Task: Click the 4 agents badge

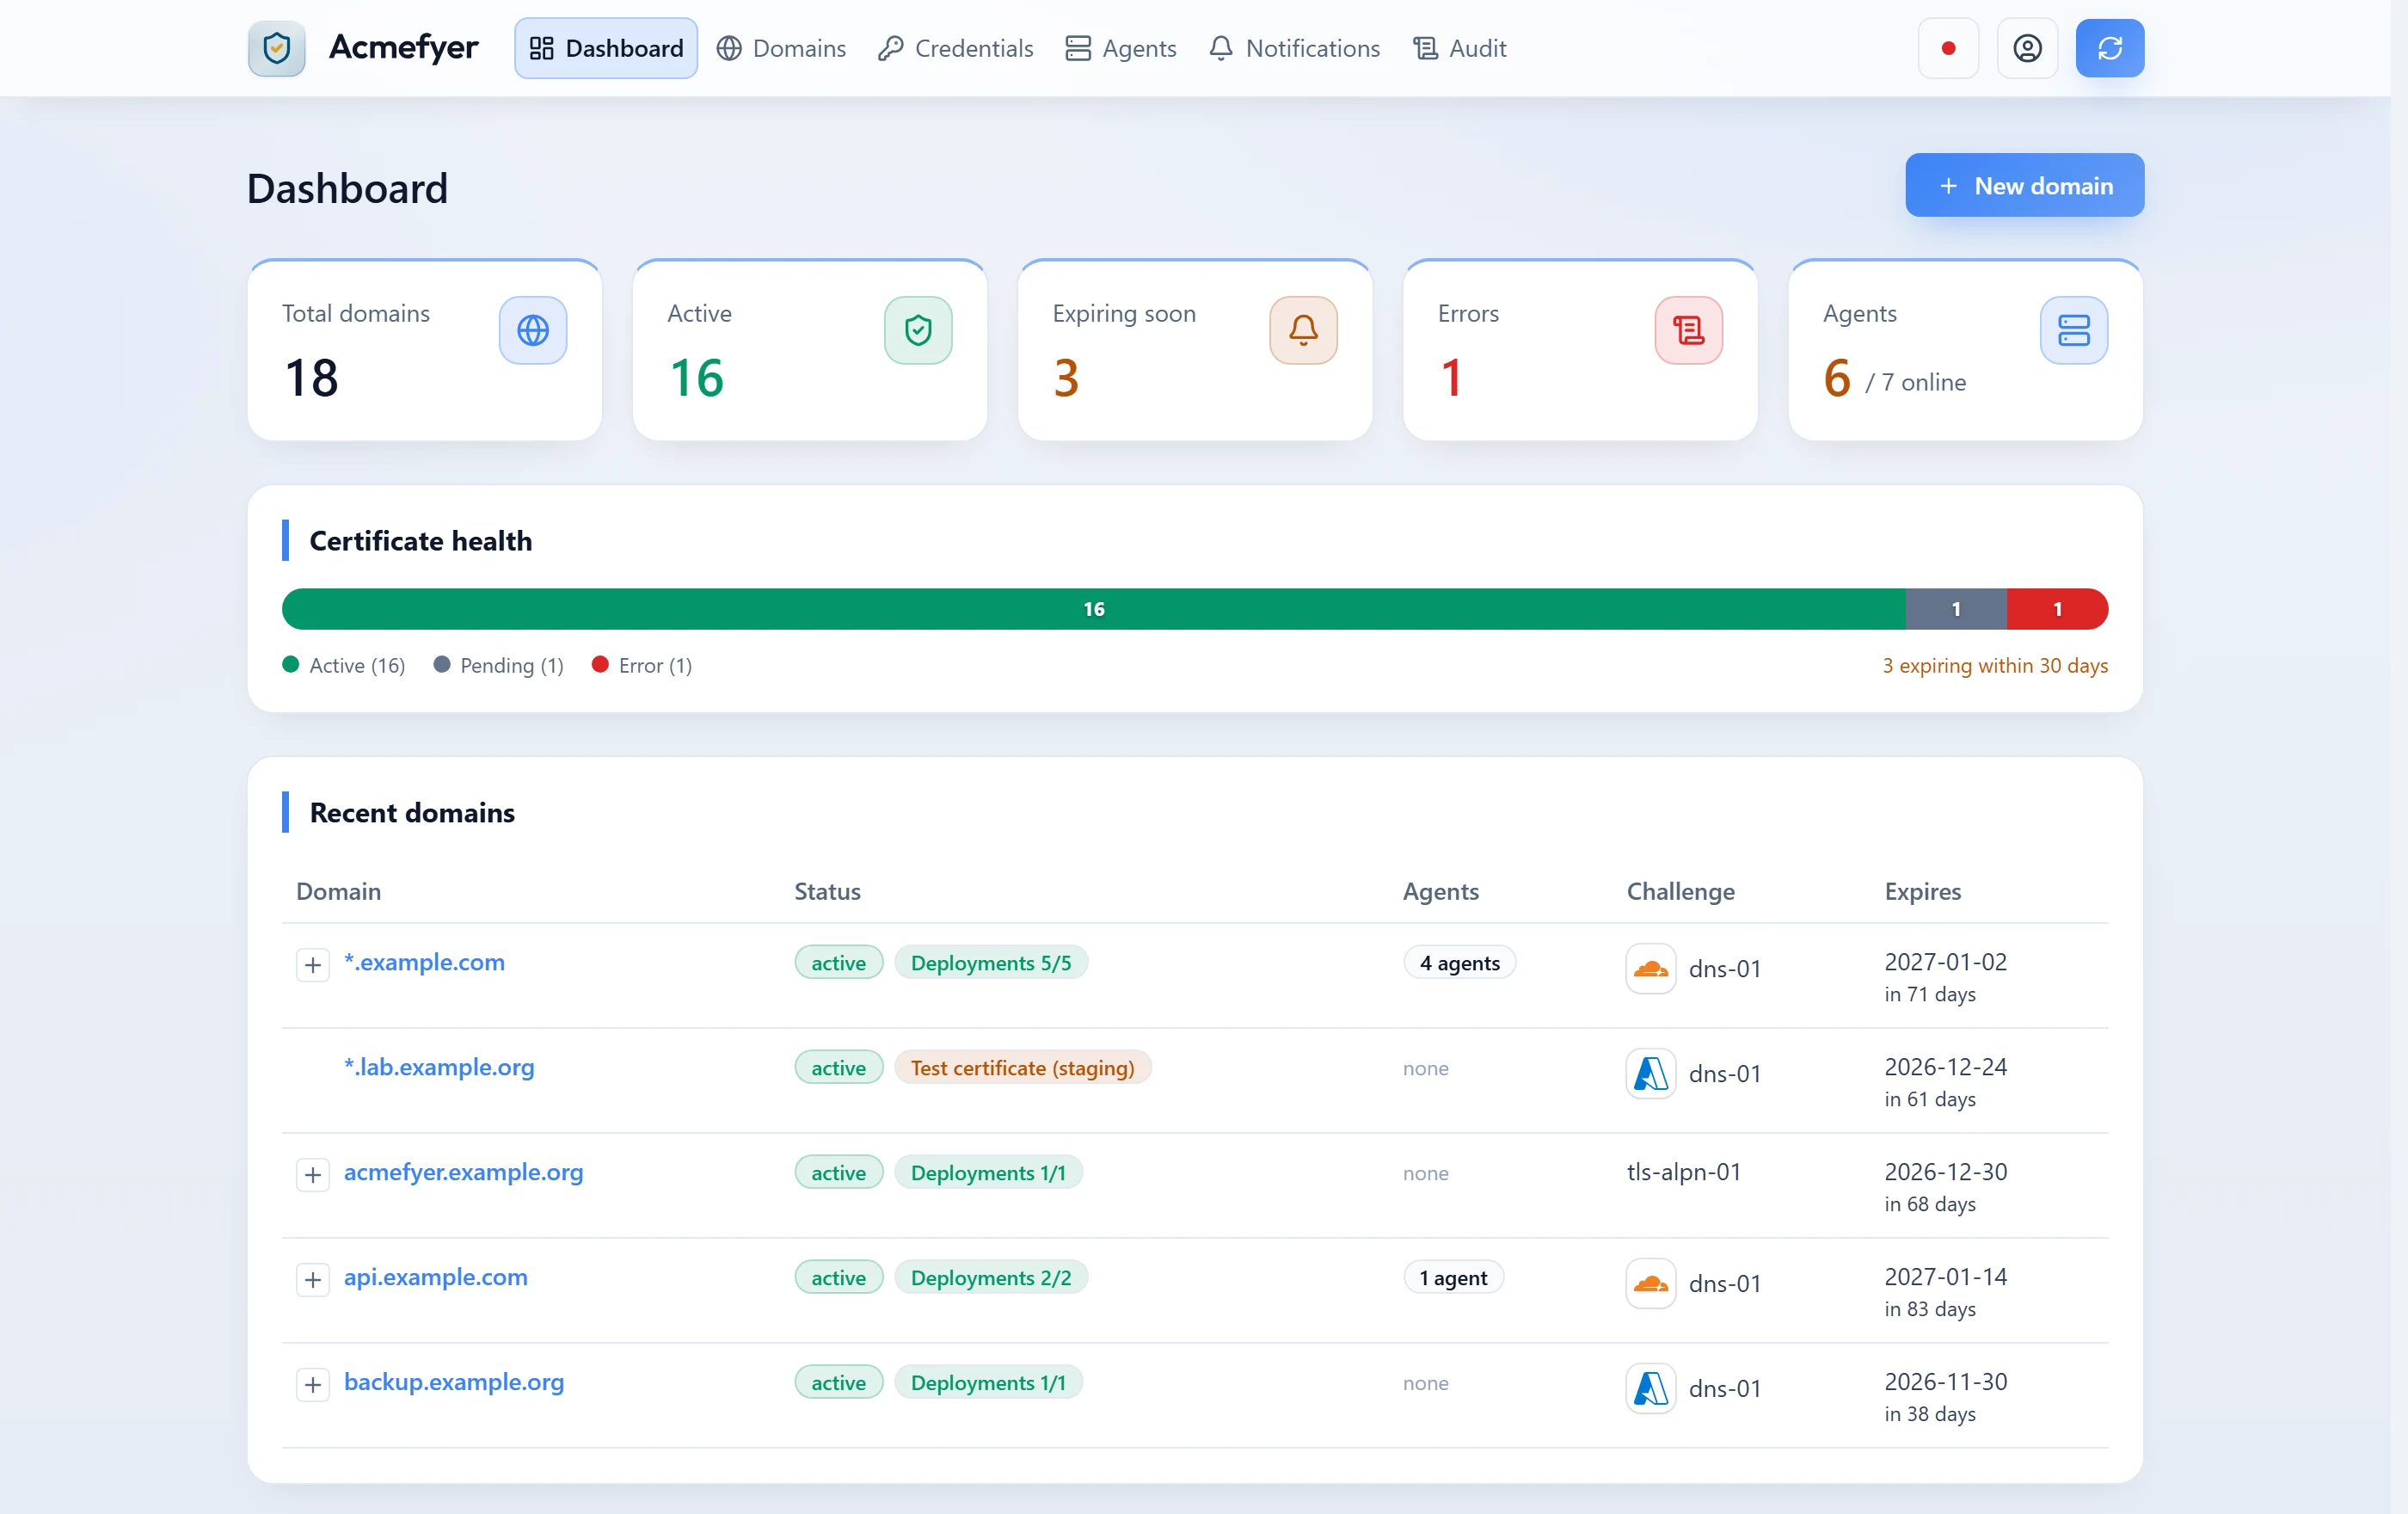Action: 1460,962
